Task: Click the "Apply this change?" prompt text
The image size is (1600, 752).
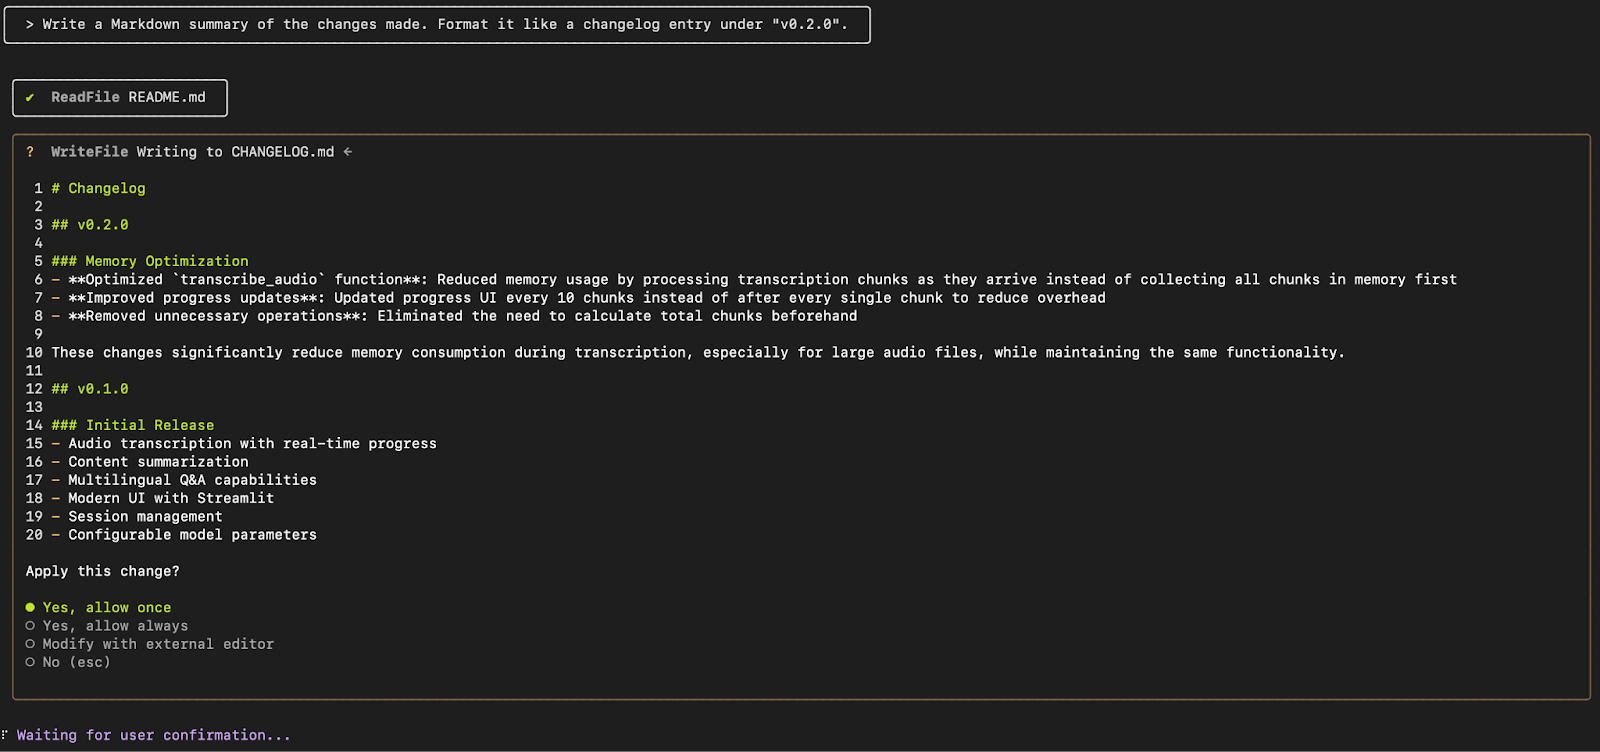Action: click(103, 571)
